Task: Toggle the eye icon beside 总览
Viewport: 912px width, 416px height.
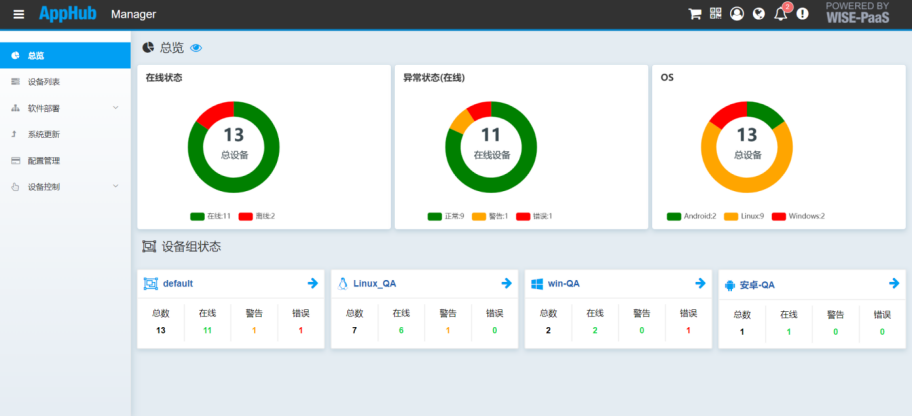Action: point(196,48)
